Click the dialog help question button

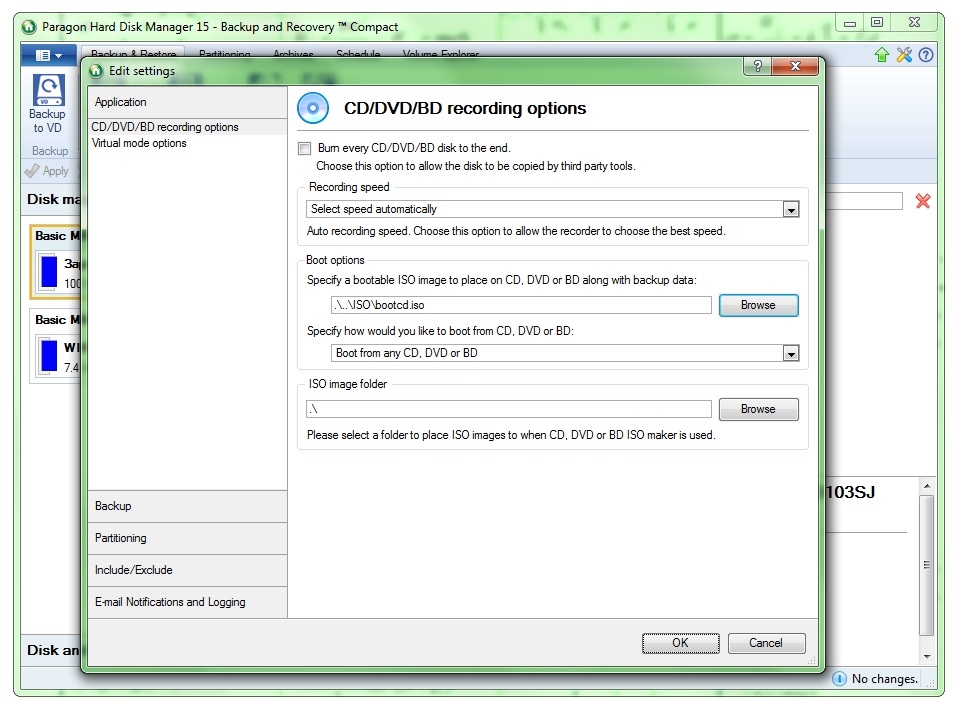pyautogui.click(x=758, y=66)
